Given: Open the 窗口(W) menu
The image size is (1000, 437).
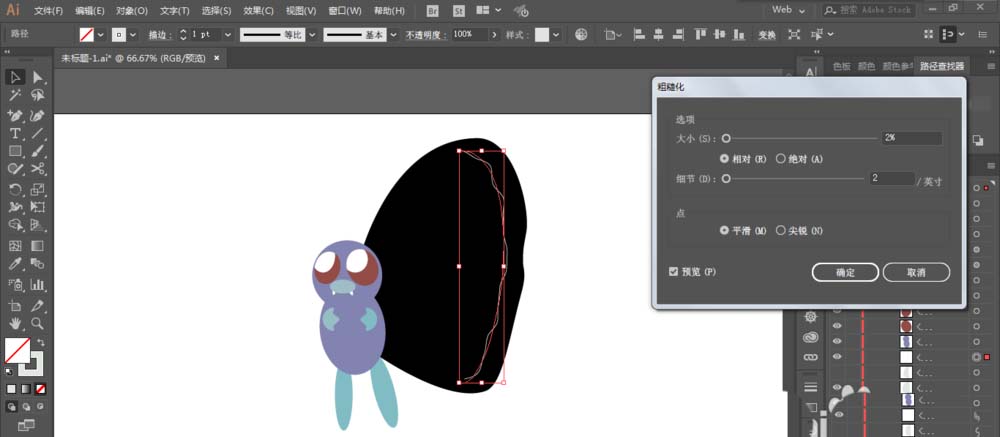Looking at the screenshot, I should tap(344, 11).
